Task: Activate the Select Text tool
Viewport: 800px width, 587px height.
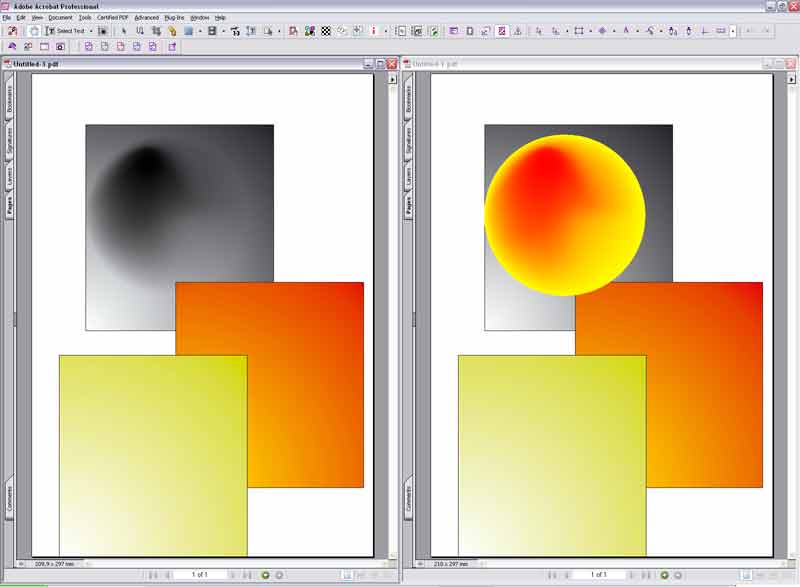Action: pyautogui.click(x=65, y=31)
